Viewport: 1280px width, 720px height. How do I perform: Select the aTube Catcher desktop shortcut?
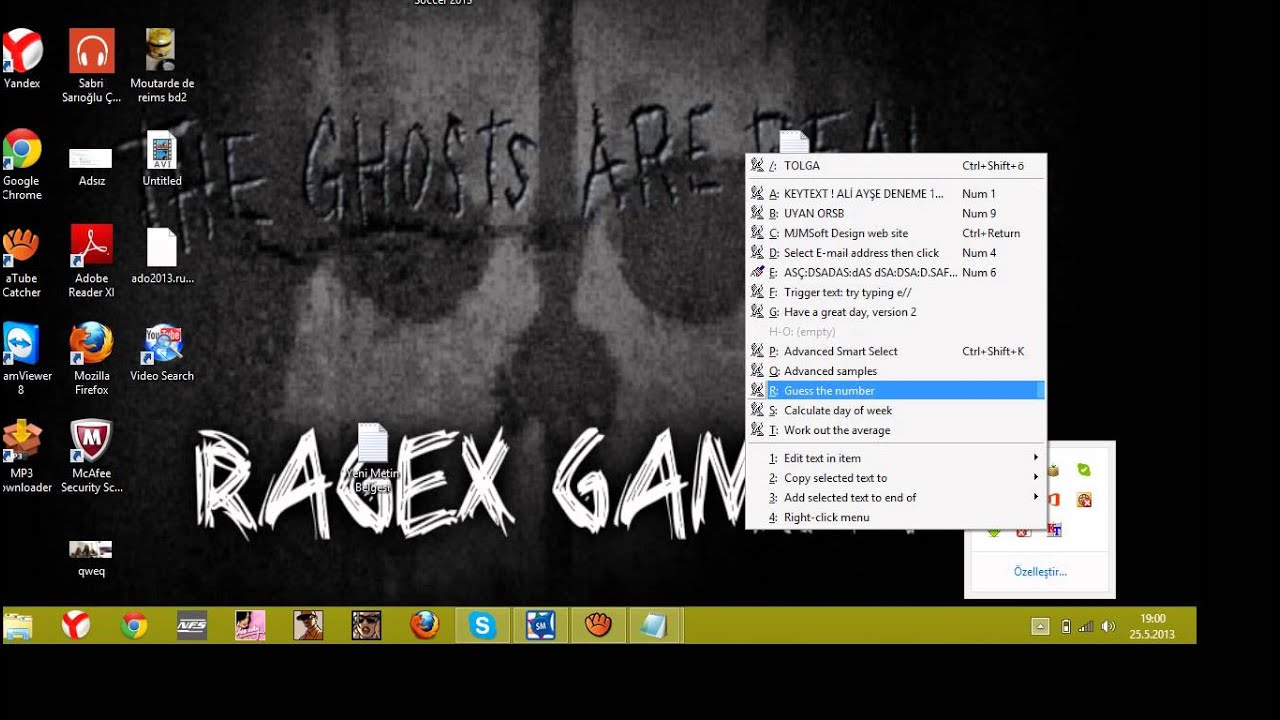point(21,263)
